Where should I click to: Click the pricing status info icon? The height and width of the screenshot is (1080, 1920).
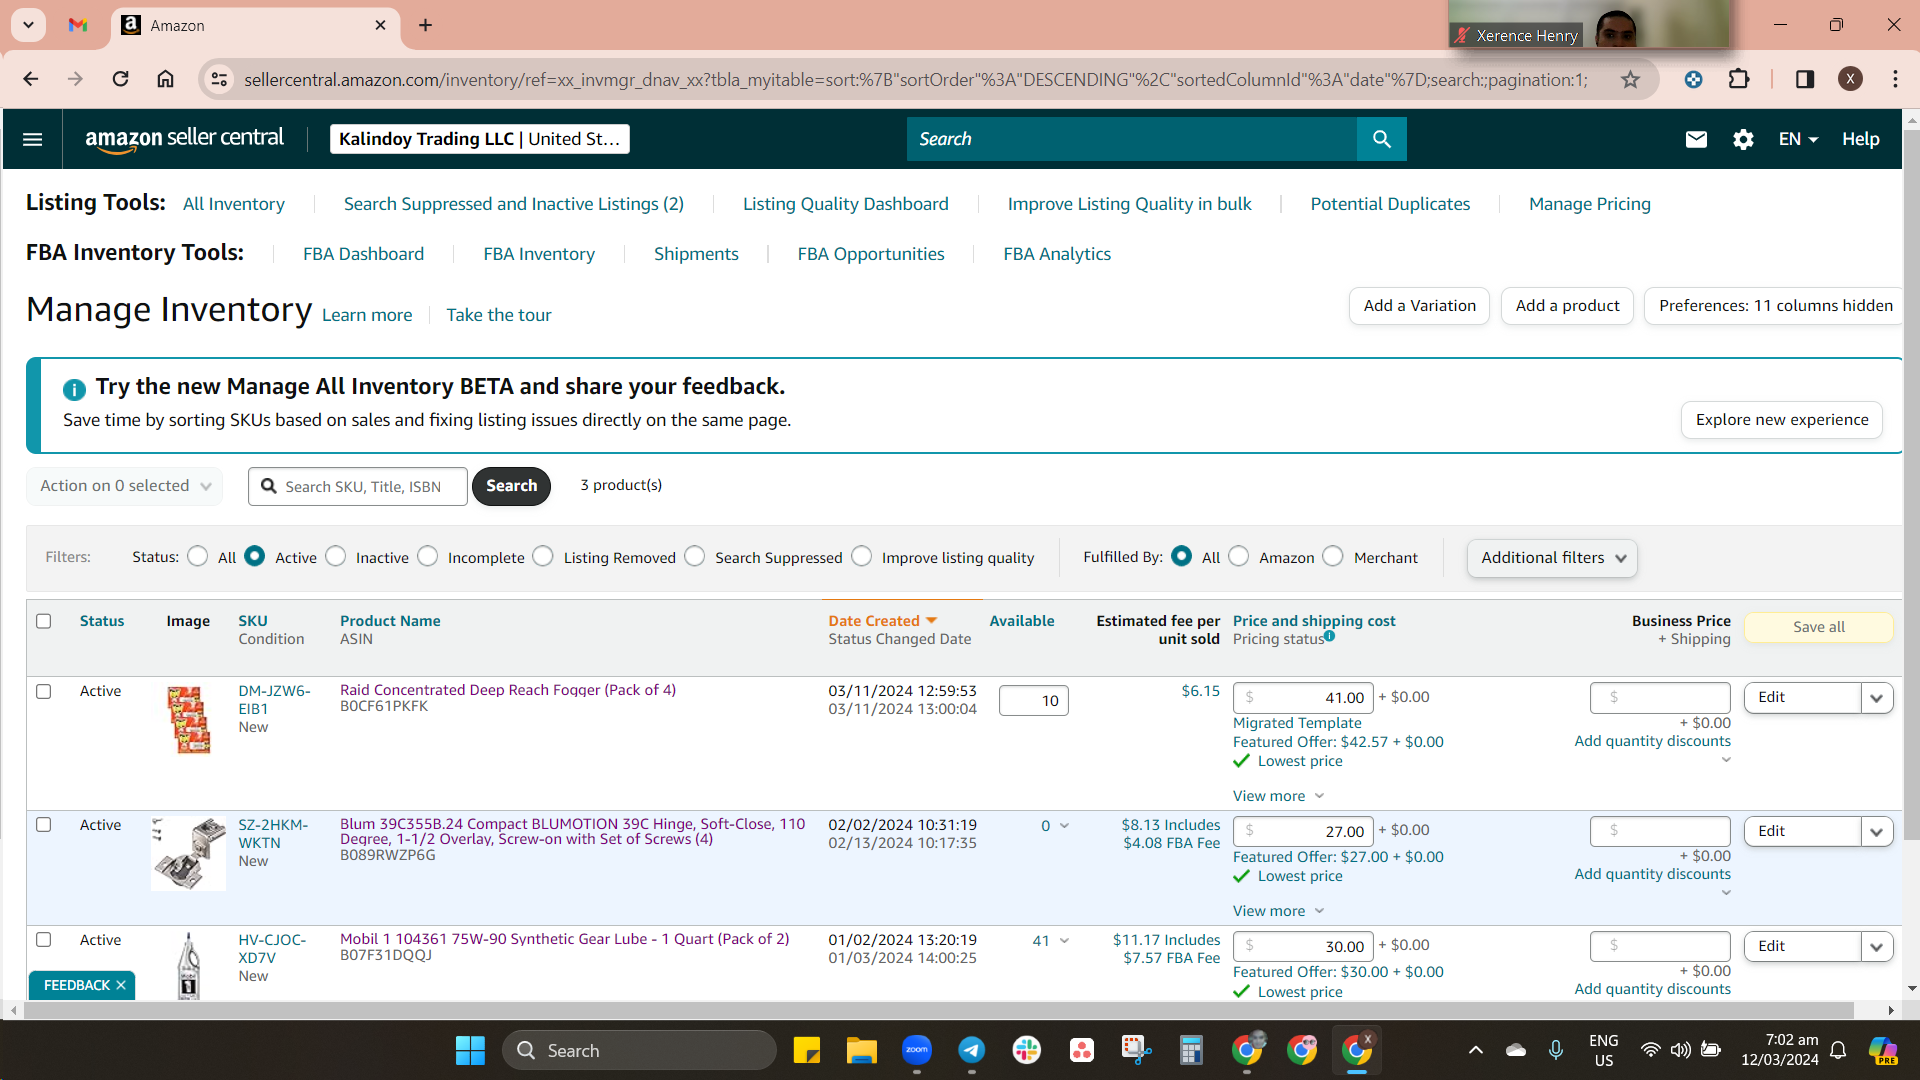coord(1329,636)
